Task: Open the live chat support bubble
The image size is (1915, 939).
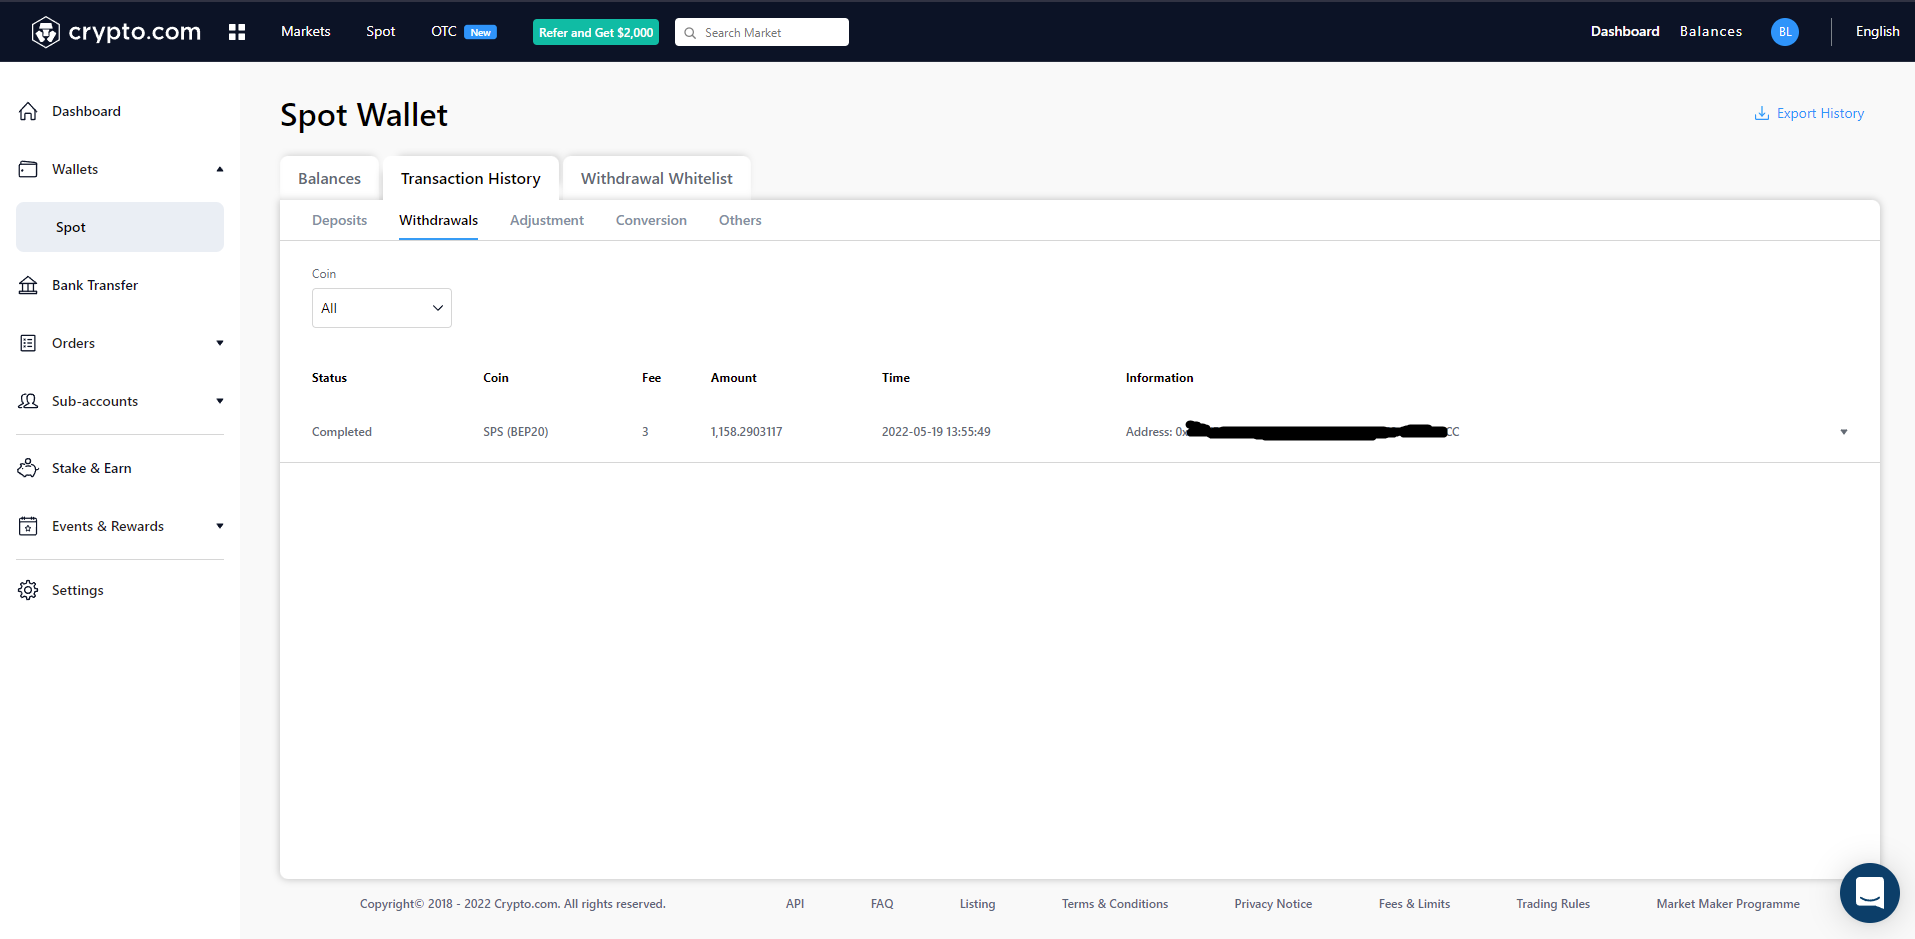Action: pos(1869,892)
